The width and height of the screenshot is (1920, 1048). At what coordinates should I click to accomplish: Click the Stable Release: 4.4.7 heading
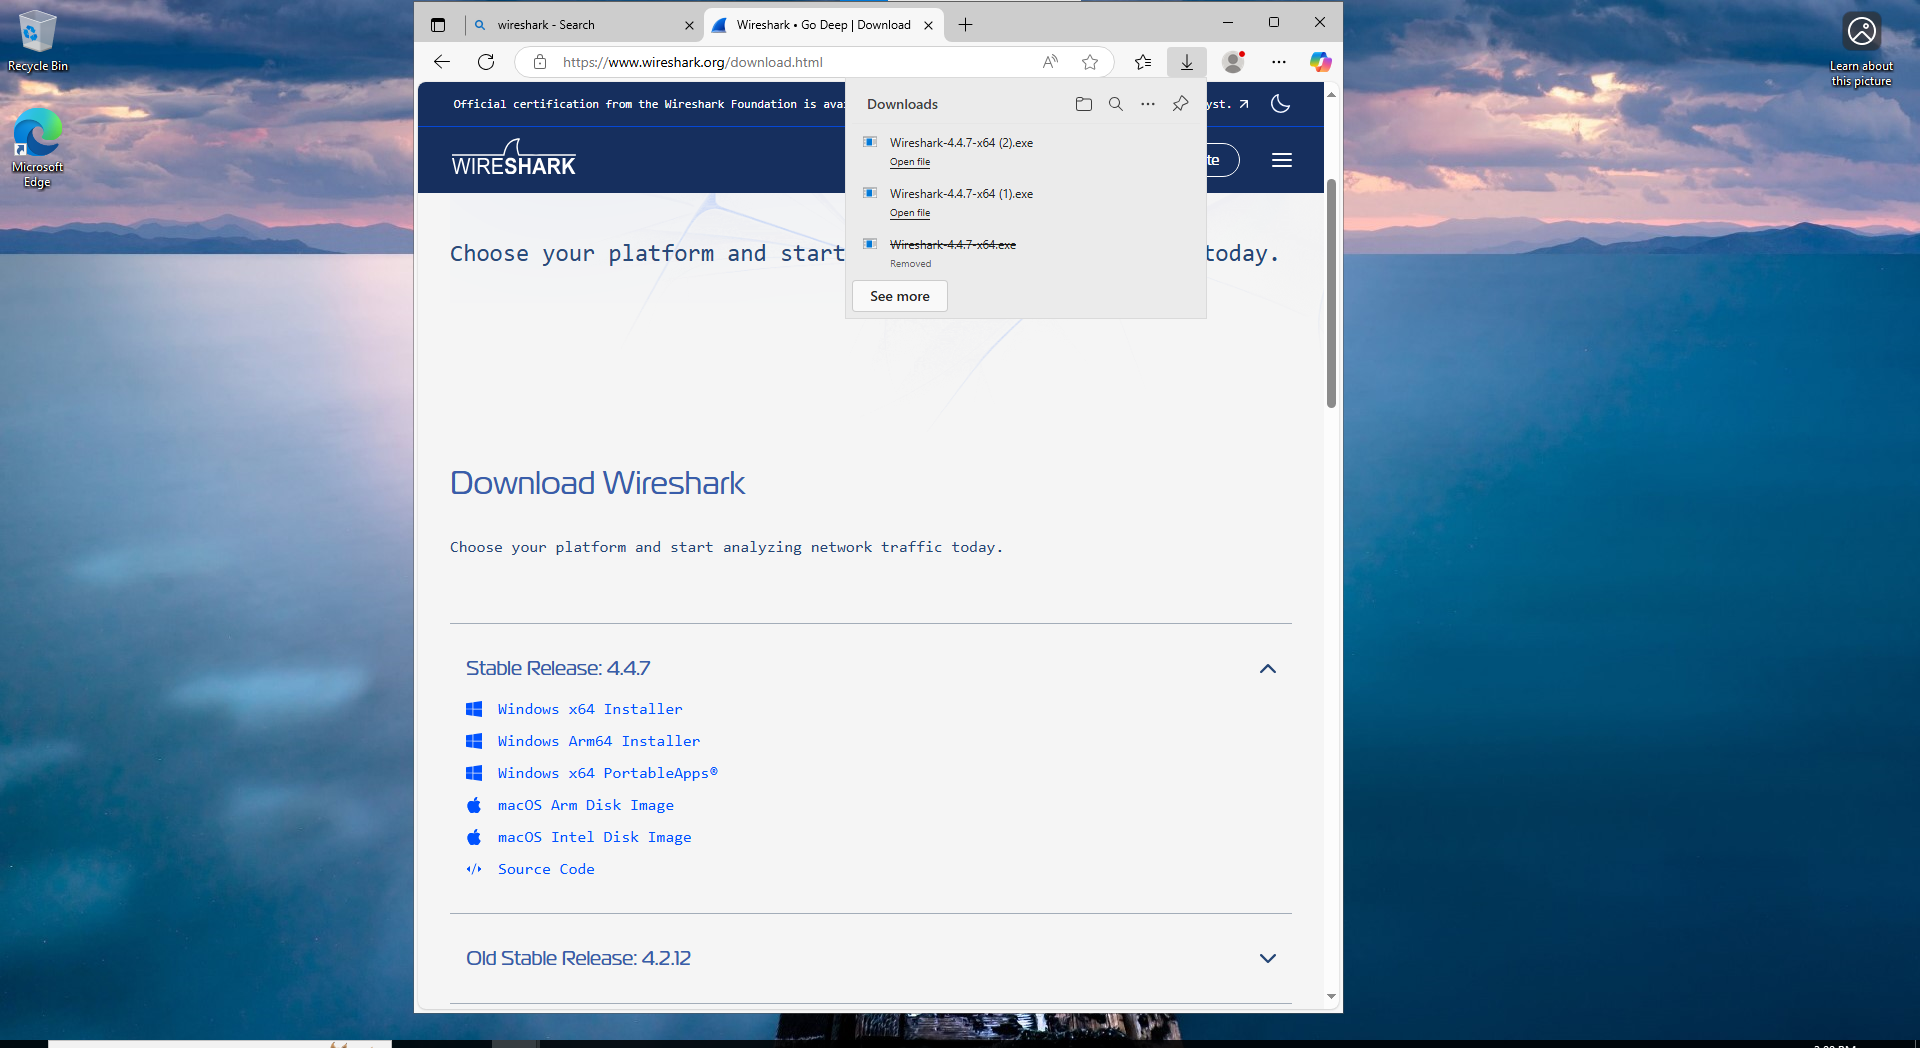(558, 668)
